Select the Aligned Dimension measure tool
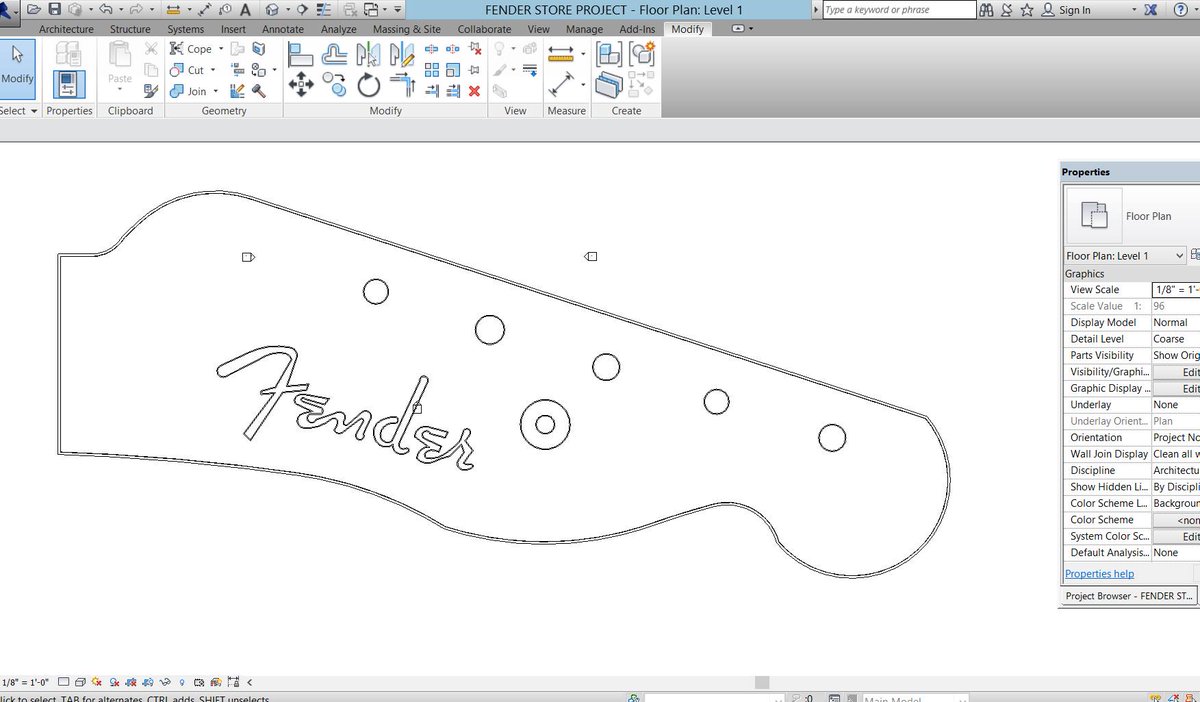The height and width of the screenshot is (702, 1200). pos(560,54)
